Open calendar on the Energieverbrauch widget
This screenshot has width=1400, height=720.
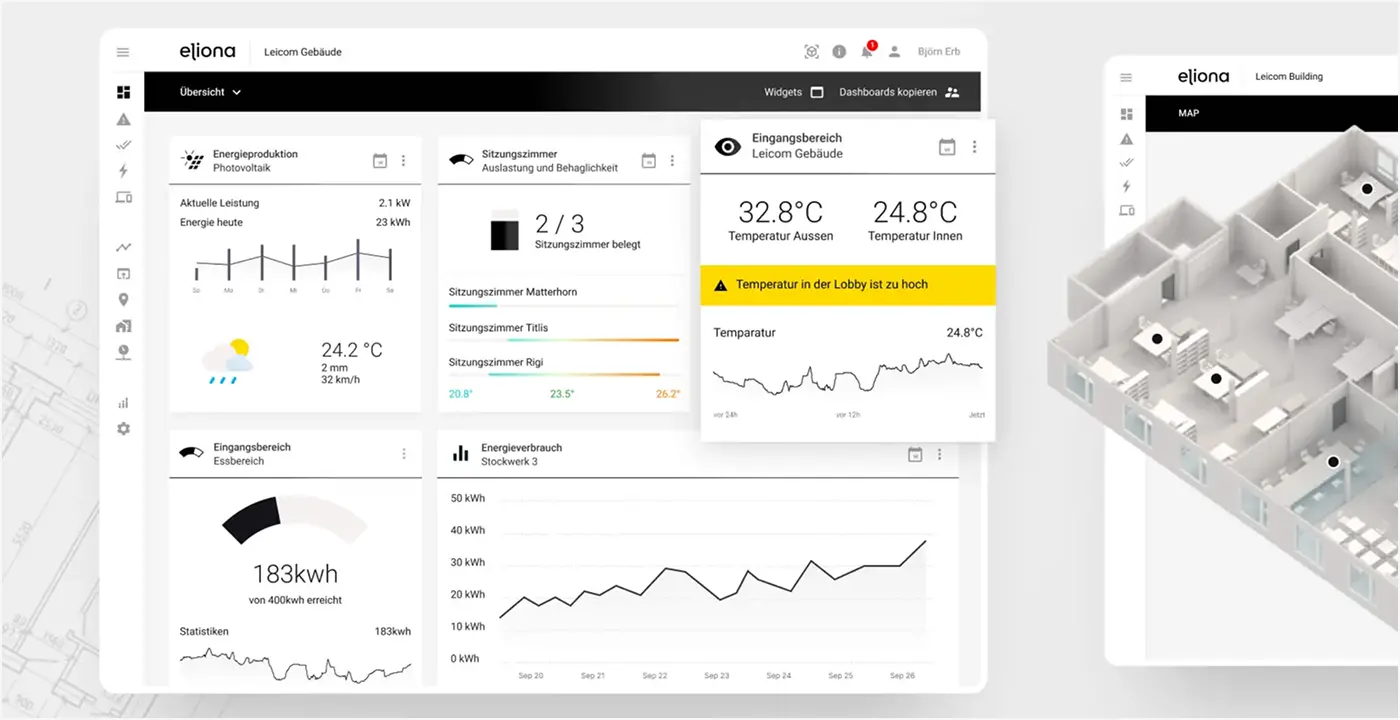point(914,455)
